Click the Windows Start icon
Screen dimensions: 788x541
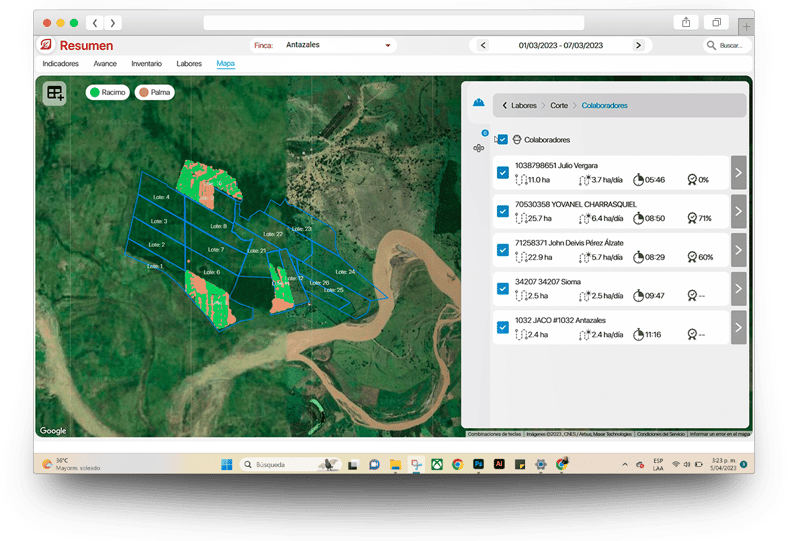tap(226, 464)
